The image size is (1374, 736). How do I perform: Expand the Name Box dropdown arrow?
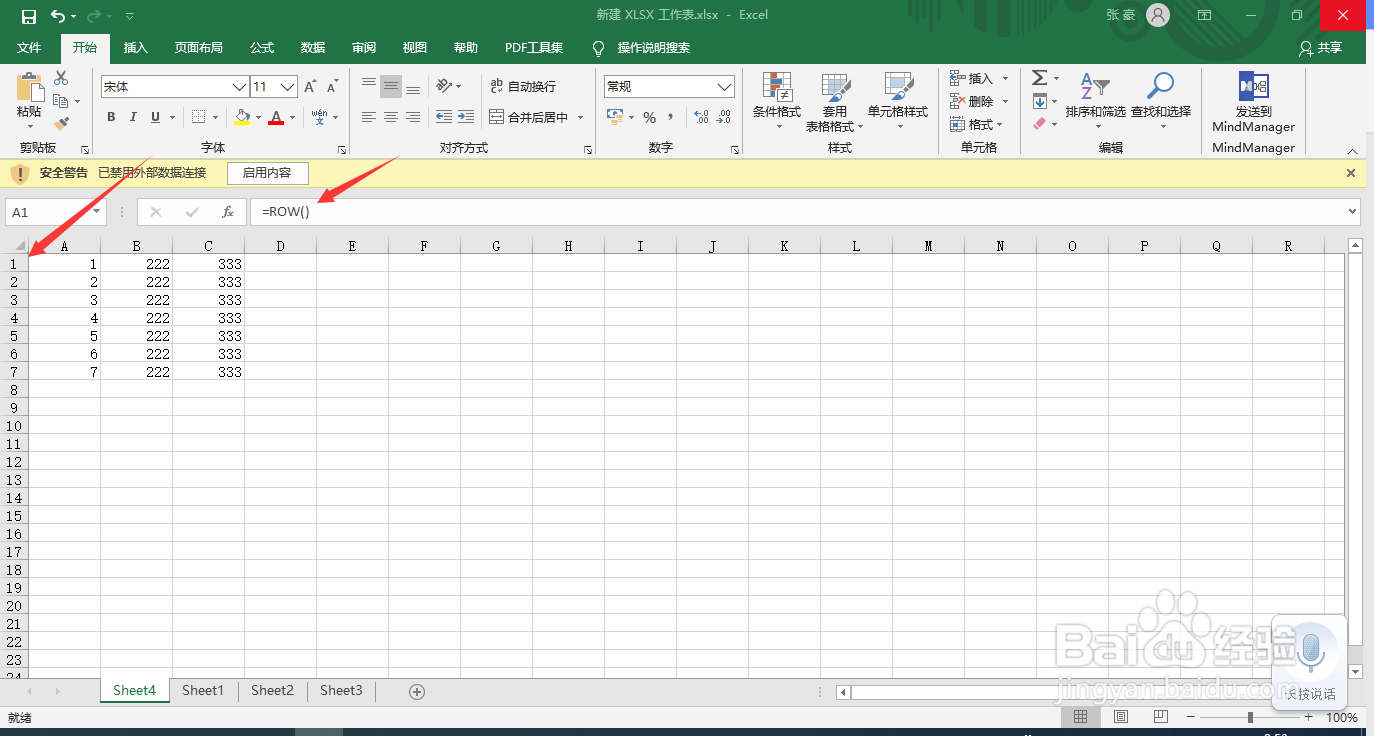click(97, 212)
